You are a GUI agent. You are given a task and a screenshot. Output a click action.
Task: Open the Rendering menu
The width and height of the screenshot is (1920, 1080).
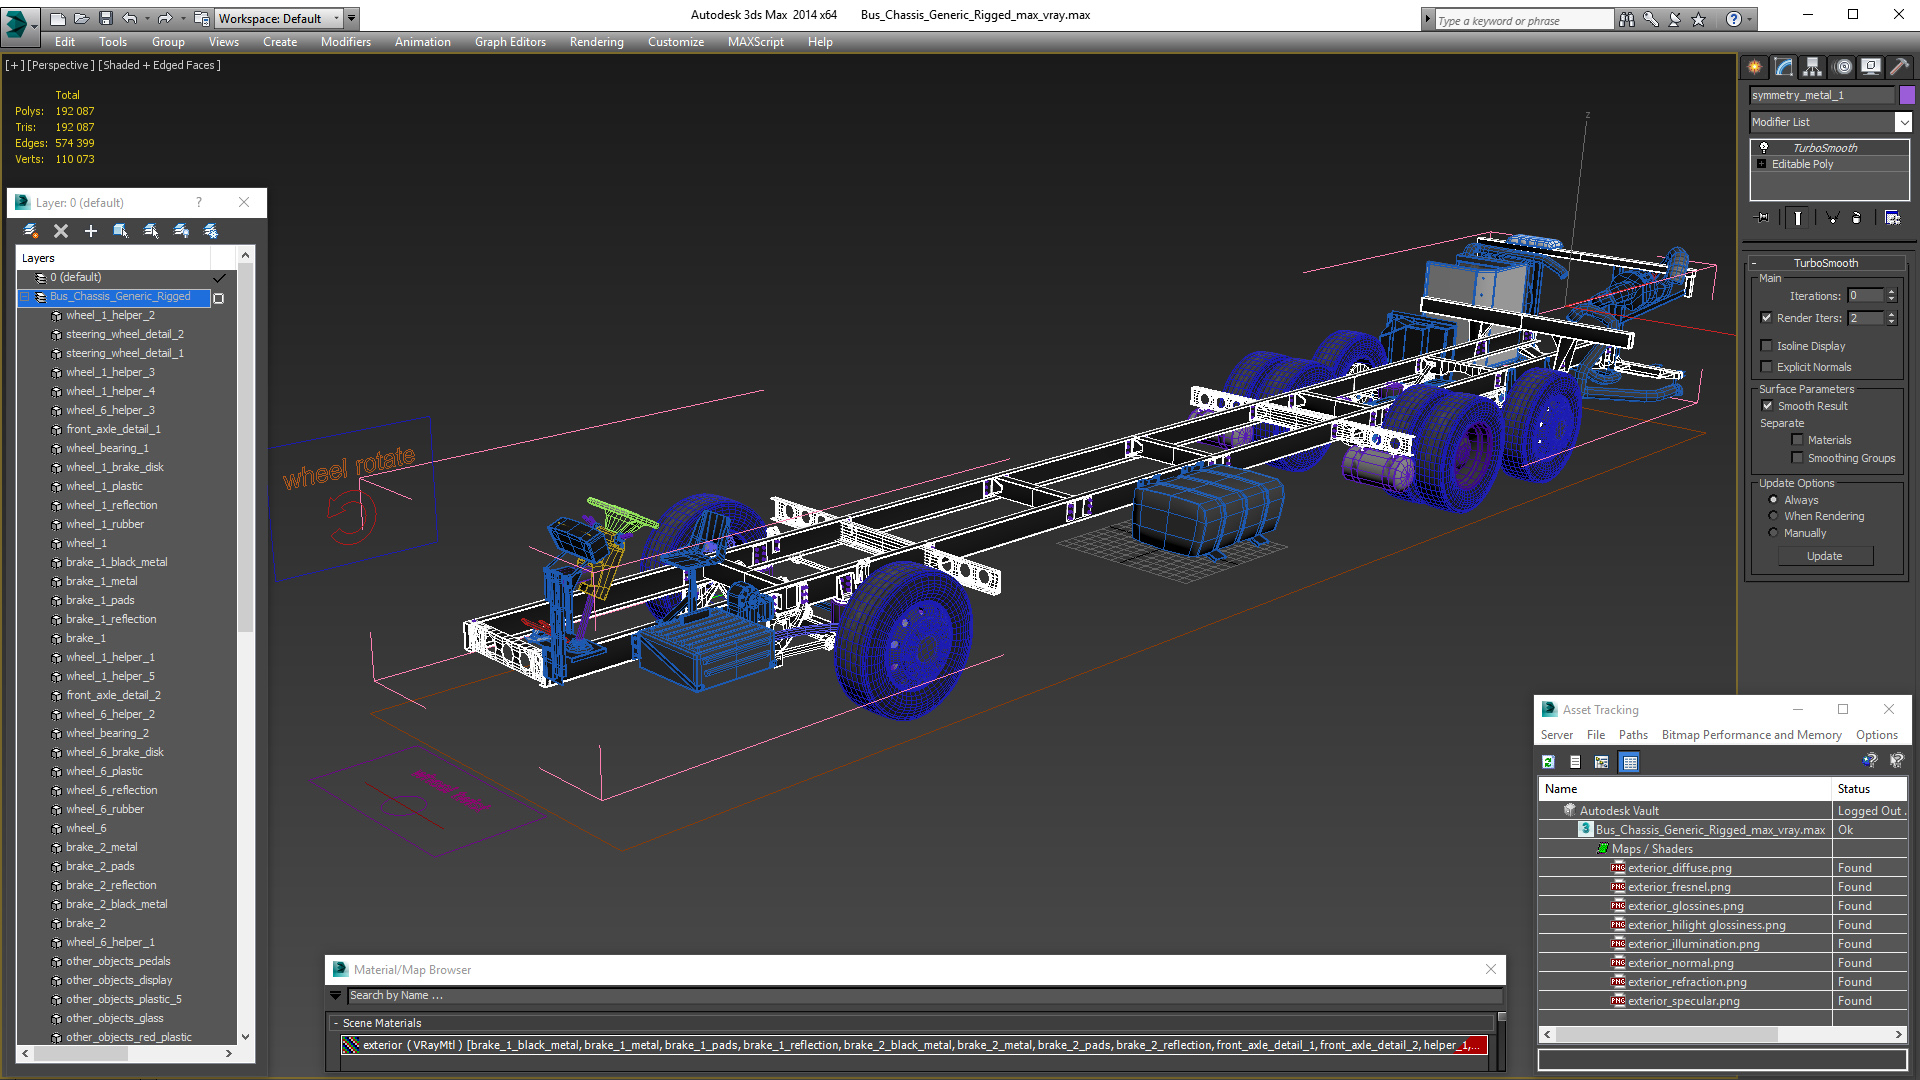point(596,42)
